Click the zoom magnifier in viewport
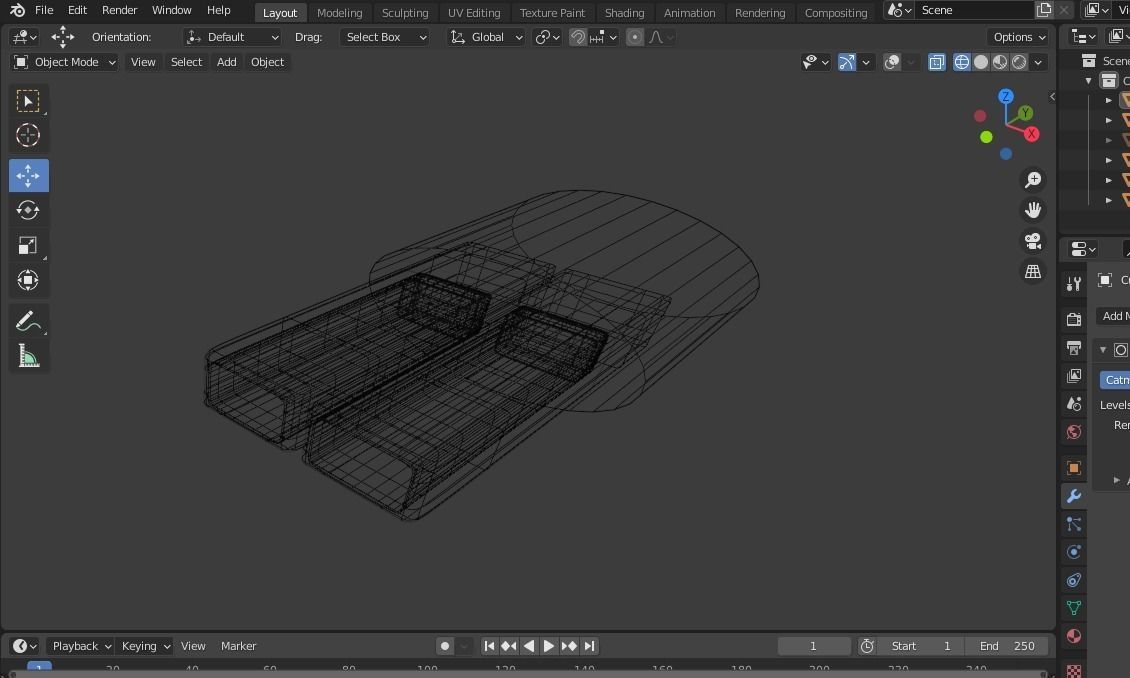The width and height of the screenshot is (1130, 678). 1033,180
